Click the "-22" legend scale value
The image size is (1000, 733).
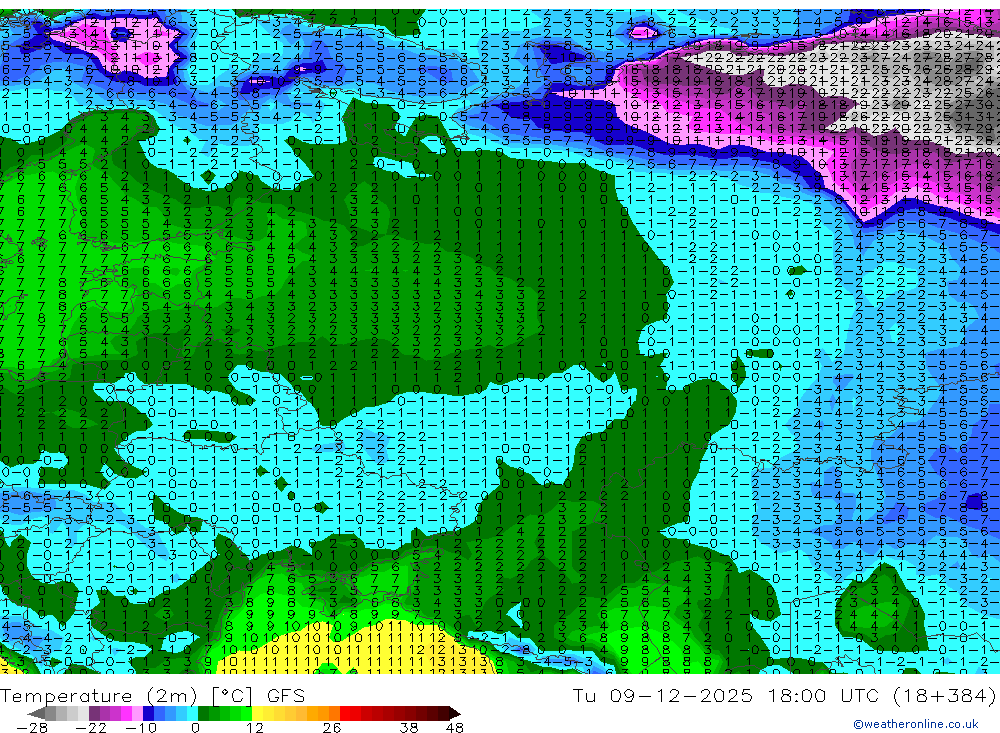91,727
